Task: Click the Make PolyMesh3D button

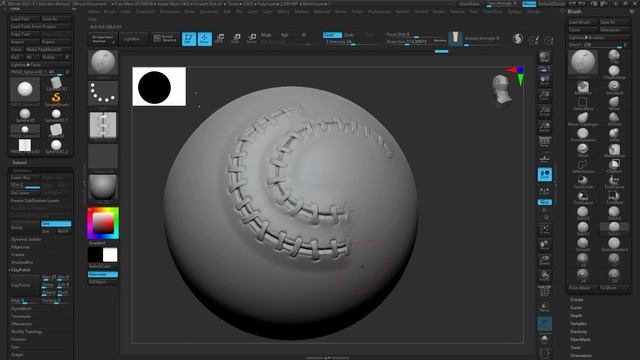Action: pos(48,49)
